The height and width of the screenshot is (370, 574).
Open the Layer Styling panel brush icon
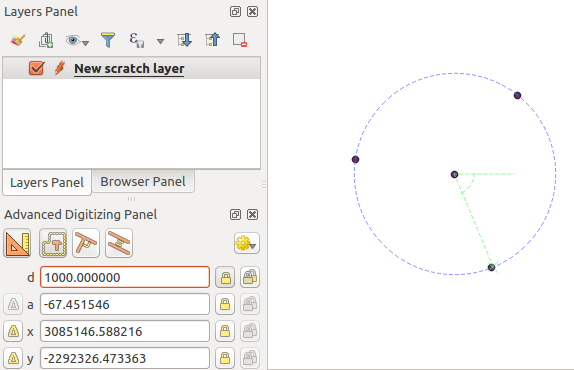[x=18, y=40]
